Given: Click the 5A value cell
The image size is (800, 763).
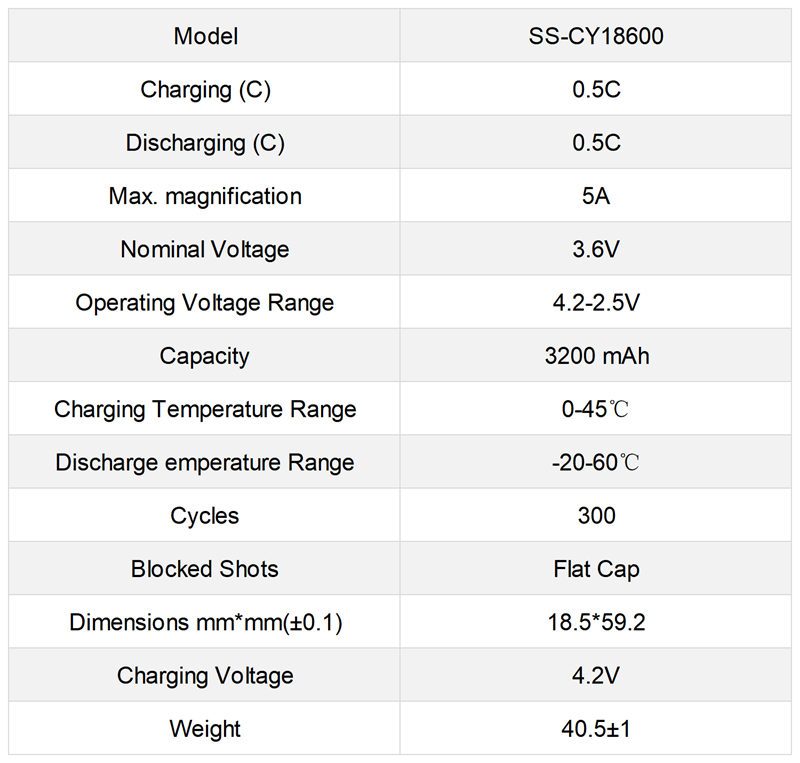Looking at the screenshot, I should coord(596,196).
